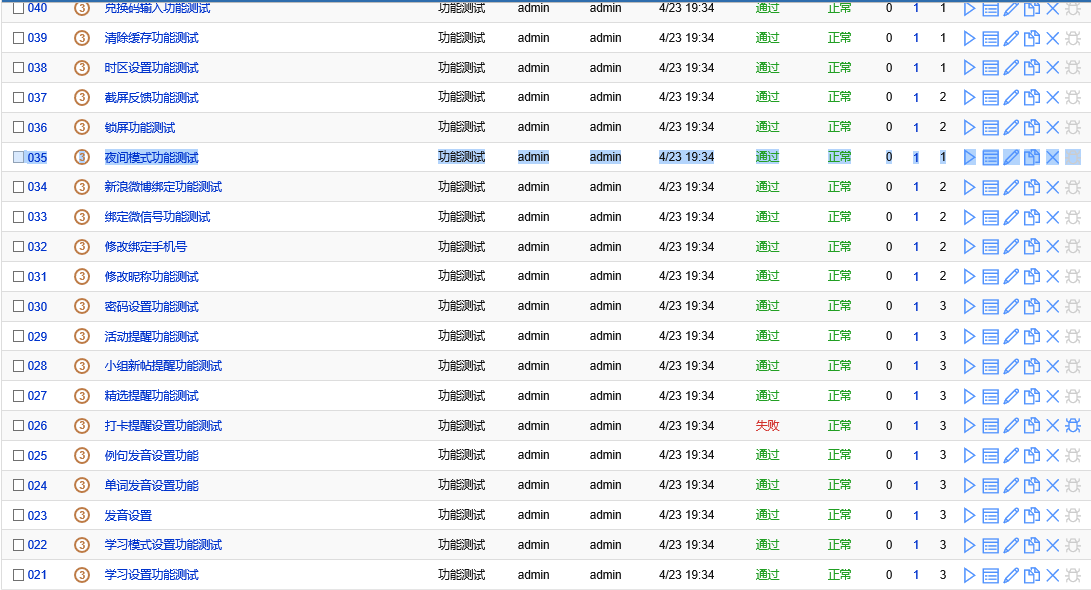
Task: Click 功能测试 type cell in row 025
Action: (461, 456)
